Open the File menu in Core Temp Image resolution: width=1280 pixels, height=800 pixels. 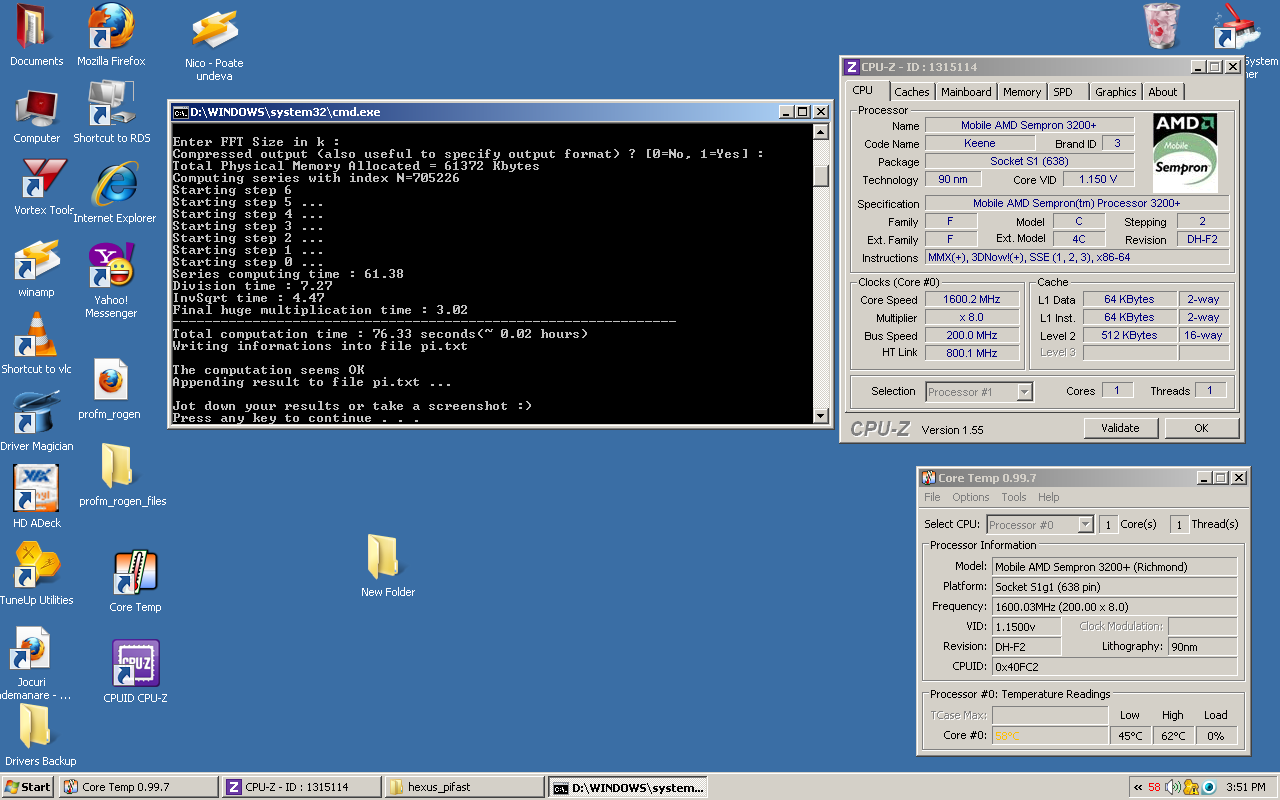click(932, 497)
